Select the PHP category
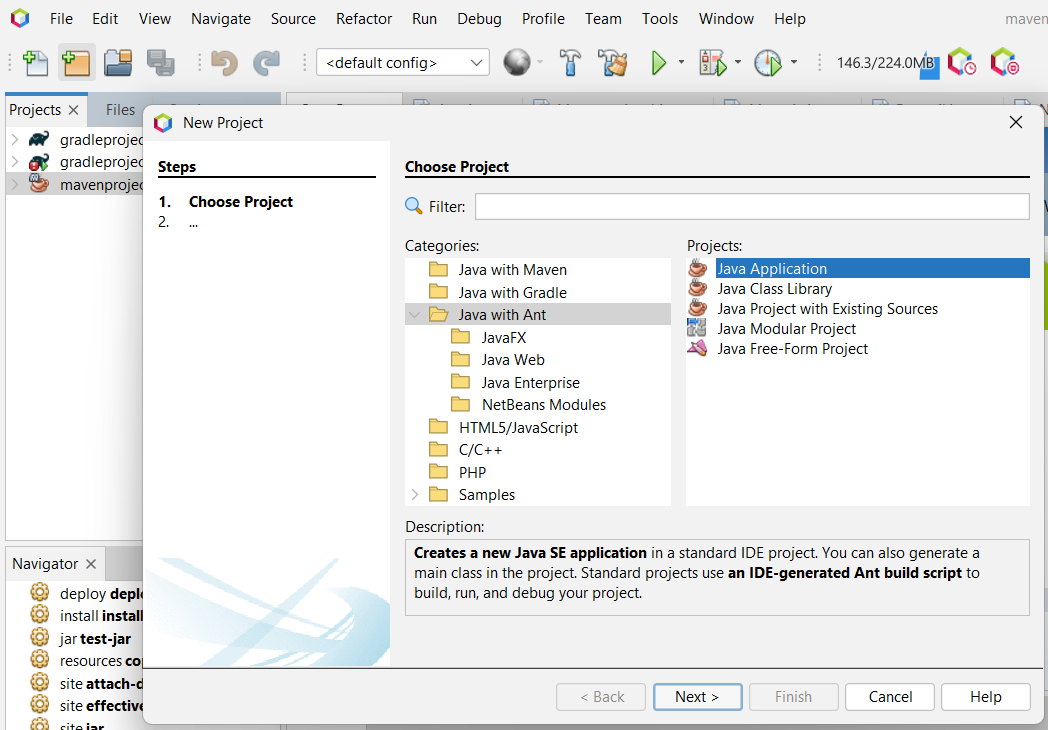The image size is (1048, 730). point(472,472)
